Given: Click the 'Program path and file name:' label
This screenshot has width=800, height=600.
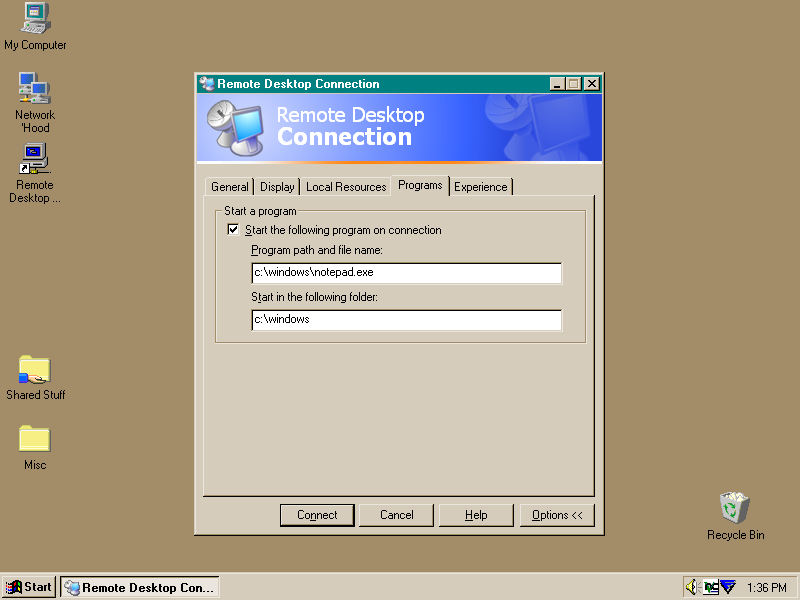Looking at the screenshot, I should [317, 250].
